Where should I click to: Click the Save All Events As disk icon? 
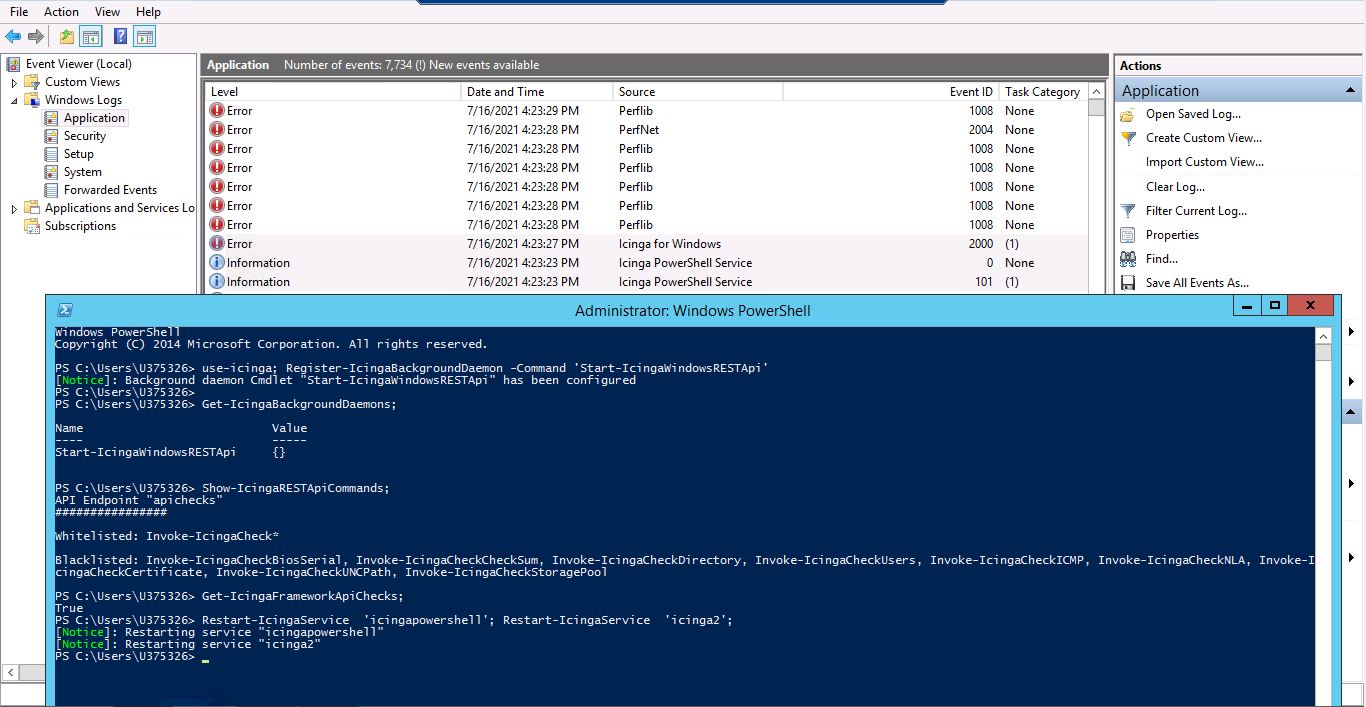[1126, 282]
